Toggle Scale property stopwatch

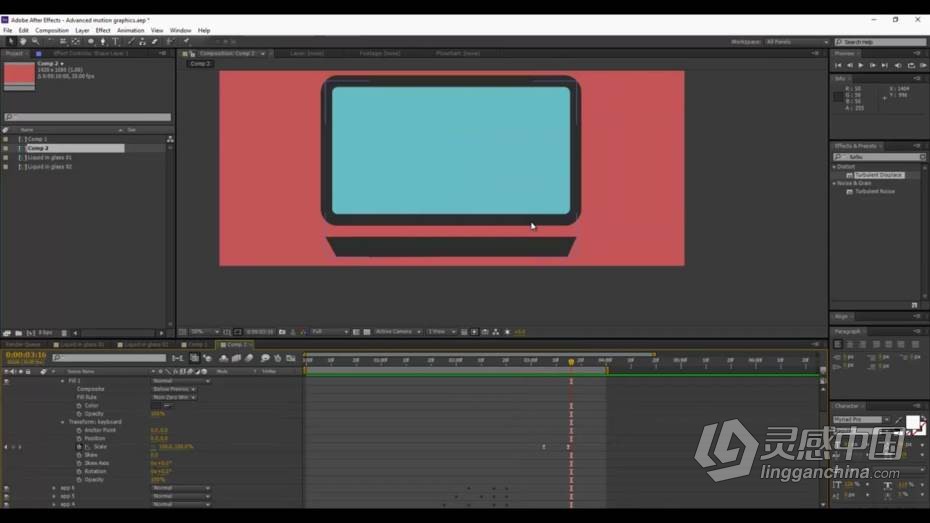tap(79, 447)
